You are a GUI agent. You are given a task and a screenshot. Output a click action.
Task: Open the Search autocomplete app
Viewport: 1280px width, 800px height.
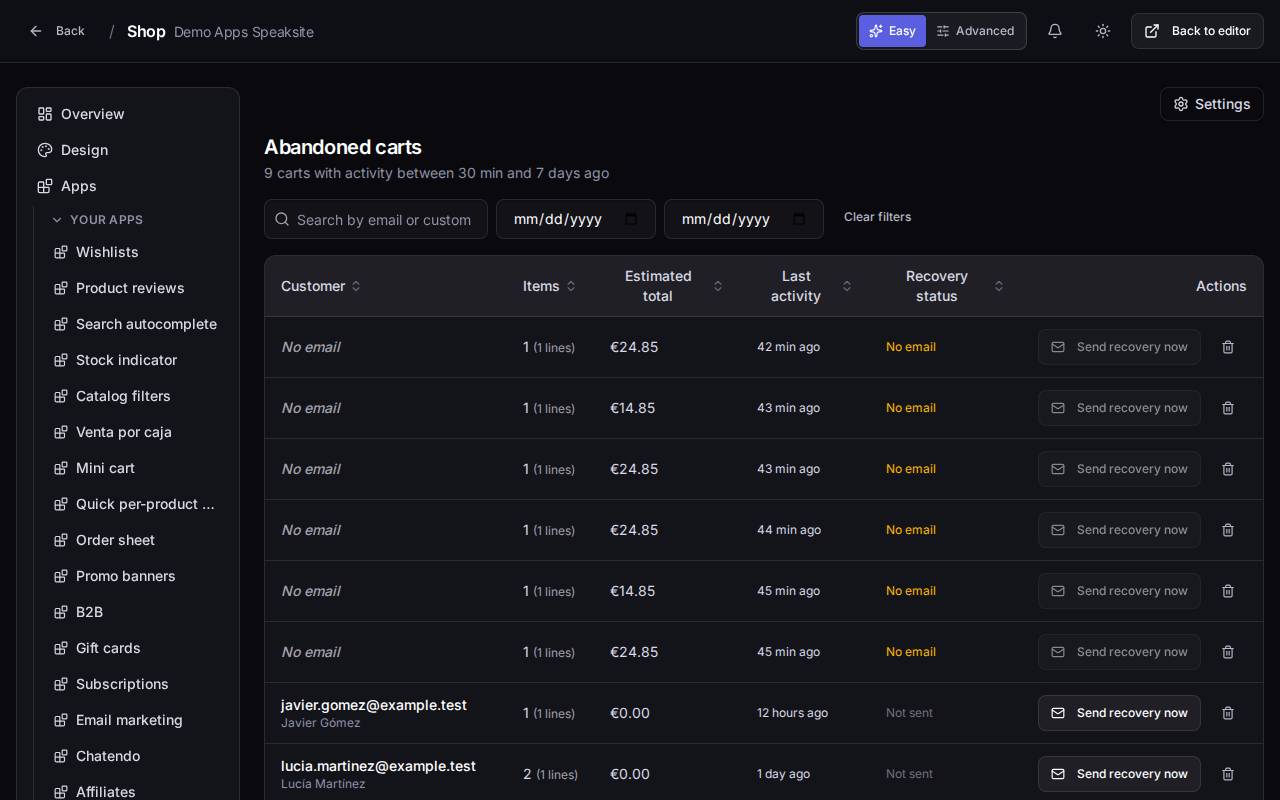coord(136,324)
